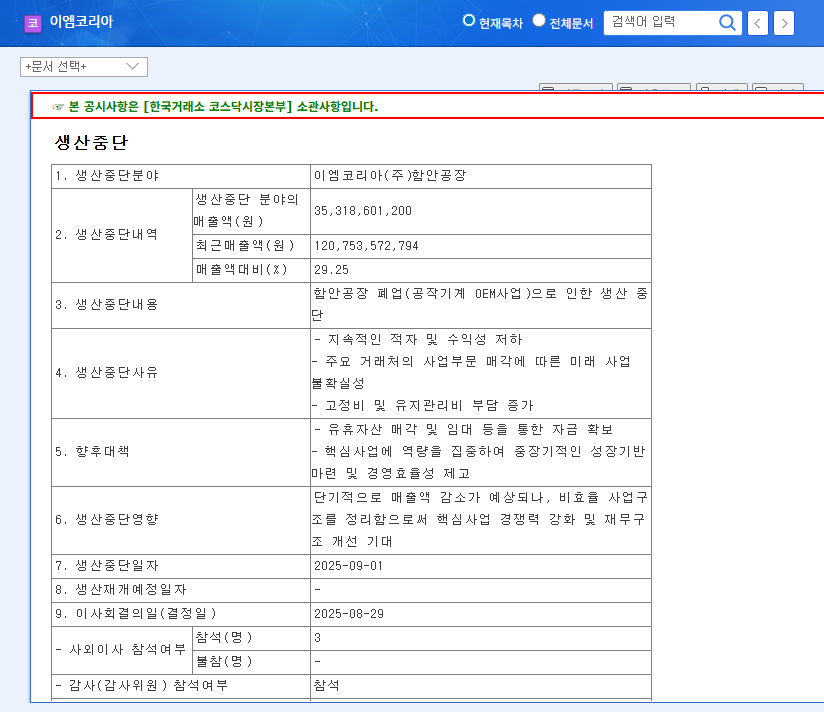Click the 생산중단 document title
This screenshot has height=712, width=824.
click(91, 142)
